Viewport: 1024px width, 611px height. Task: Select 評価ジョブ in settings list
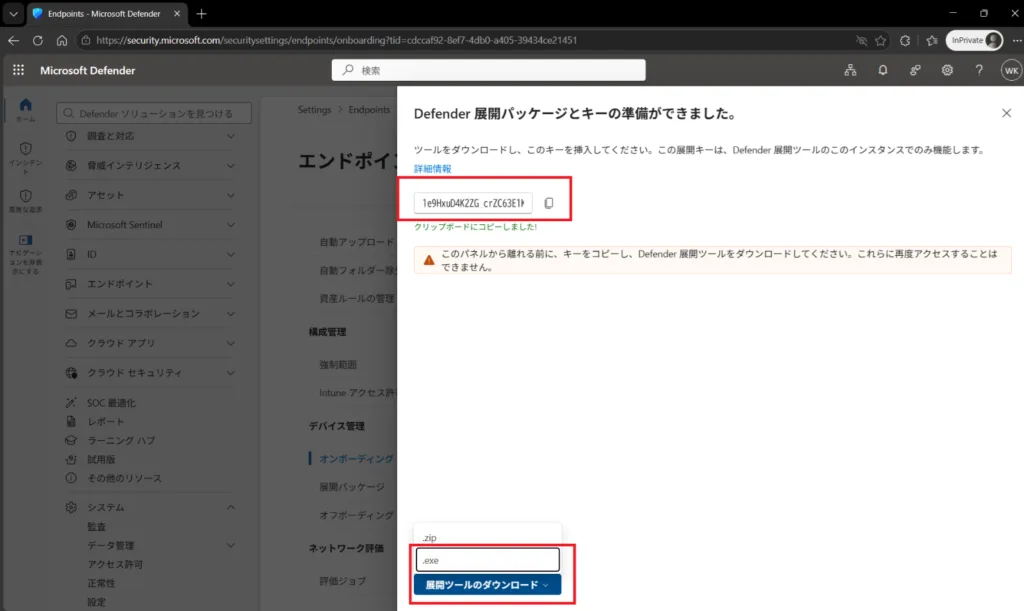click(x=342, y=580)
